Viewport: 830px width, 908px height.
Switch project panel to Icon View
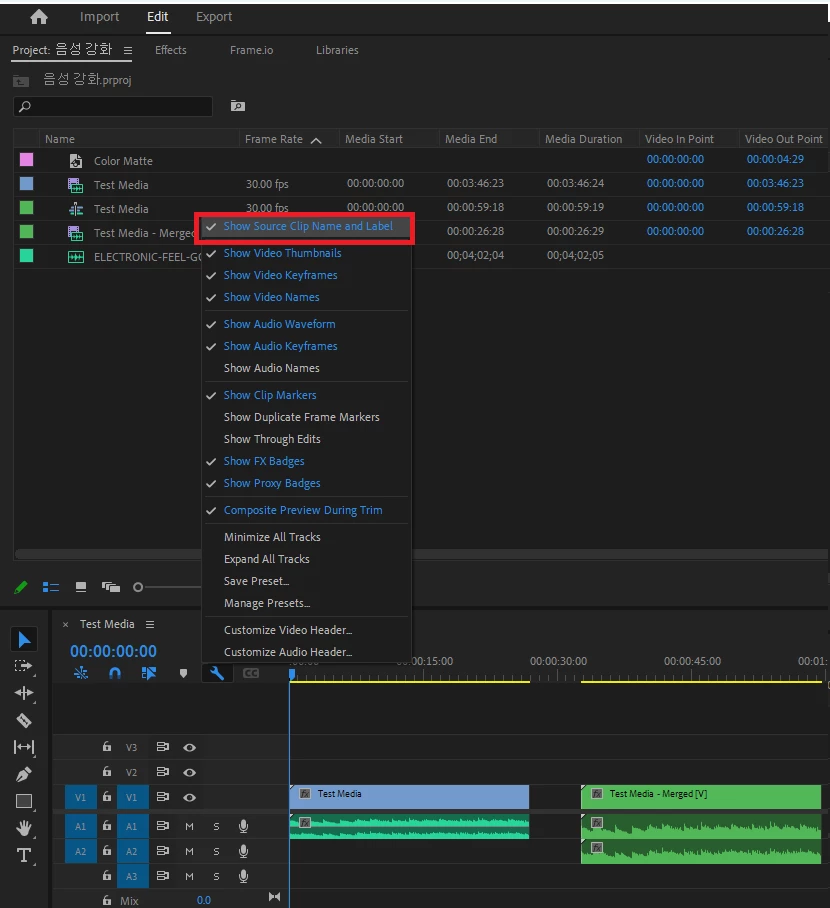point(81,587)
